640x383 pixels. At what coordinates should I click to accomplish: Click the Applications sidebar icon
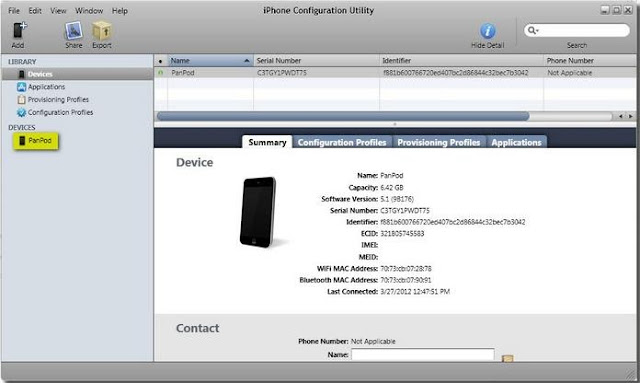tap(21, 87)
